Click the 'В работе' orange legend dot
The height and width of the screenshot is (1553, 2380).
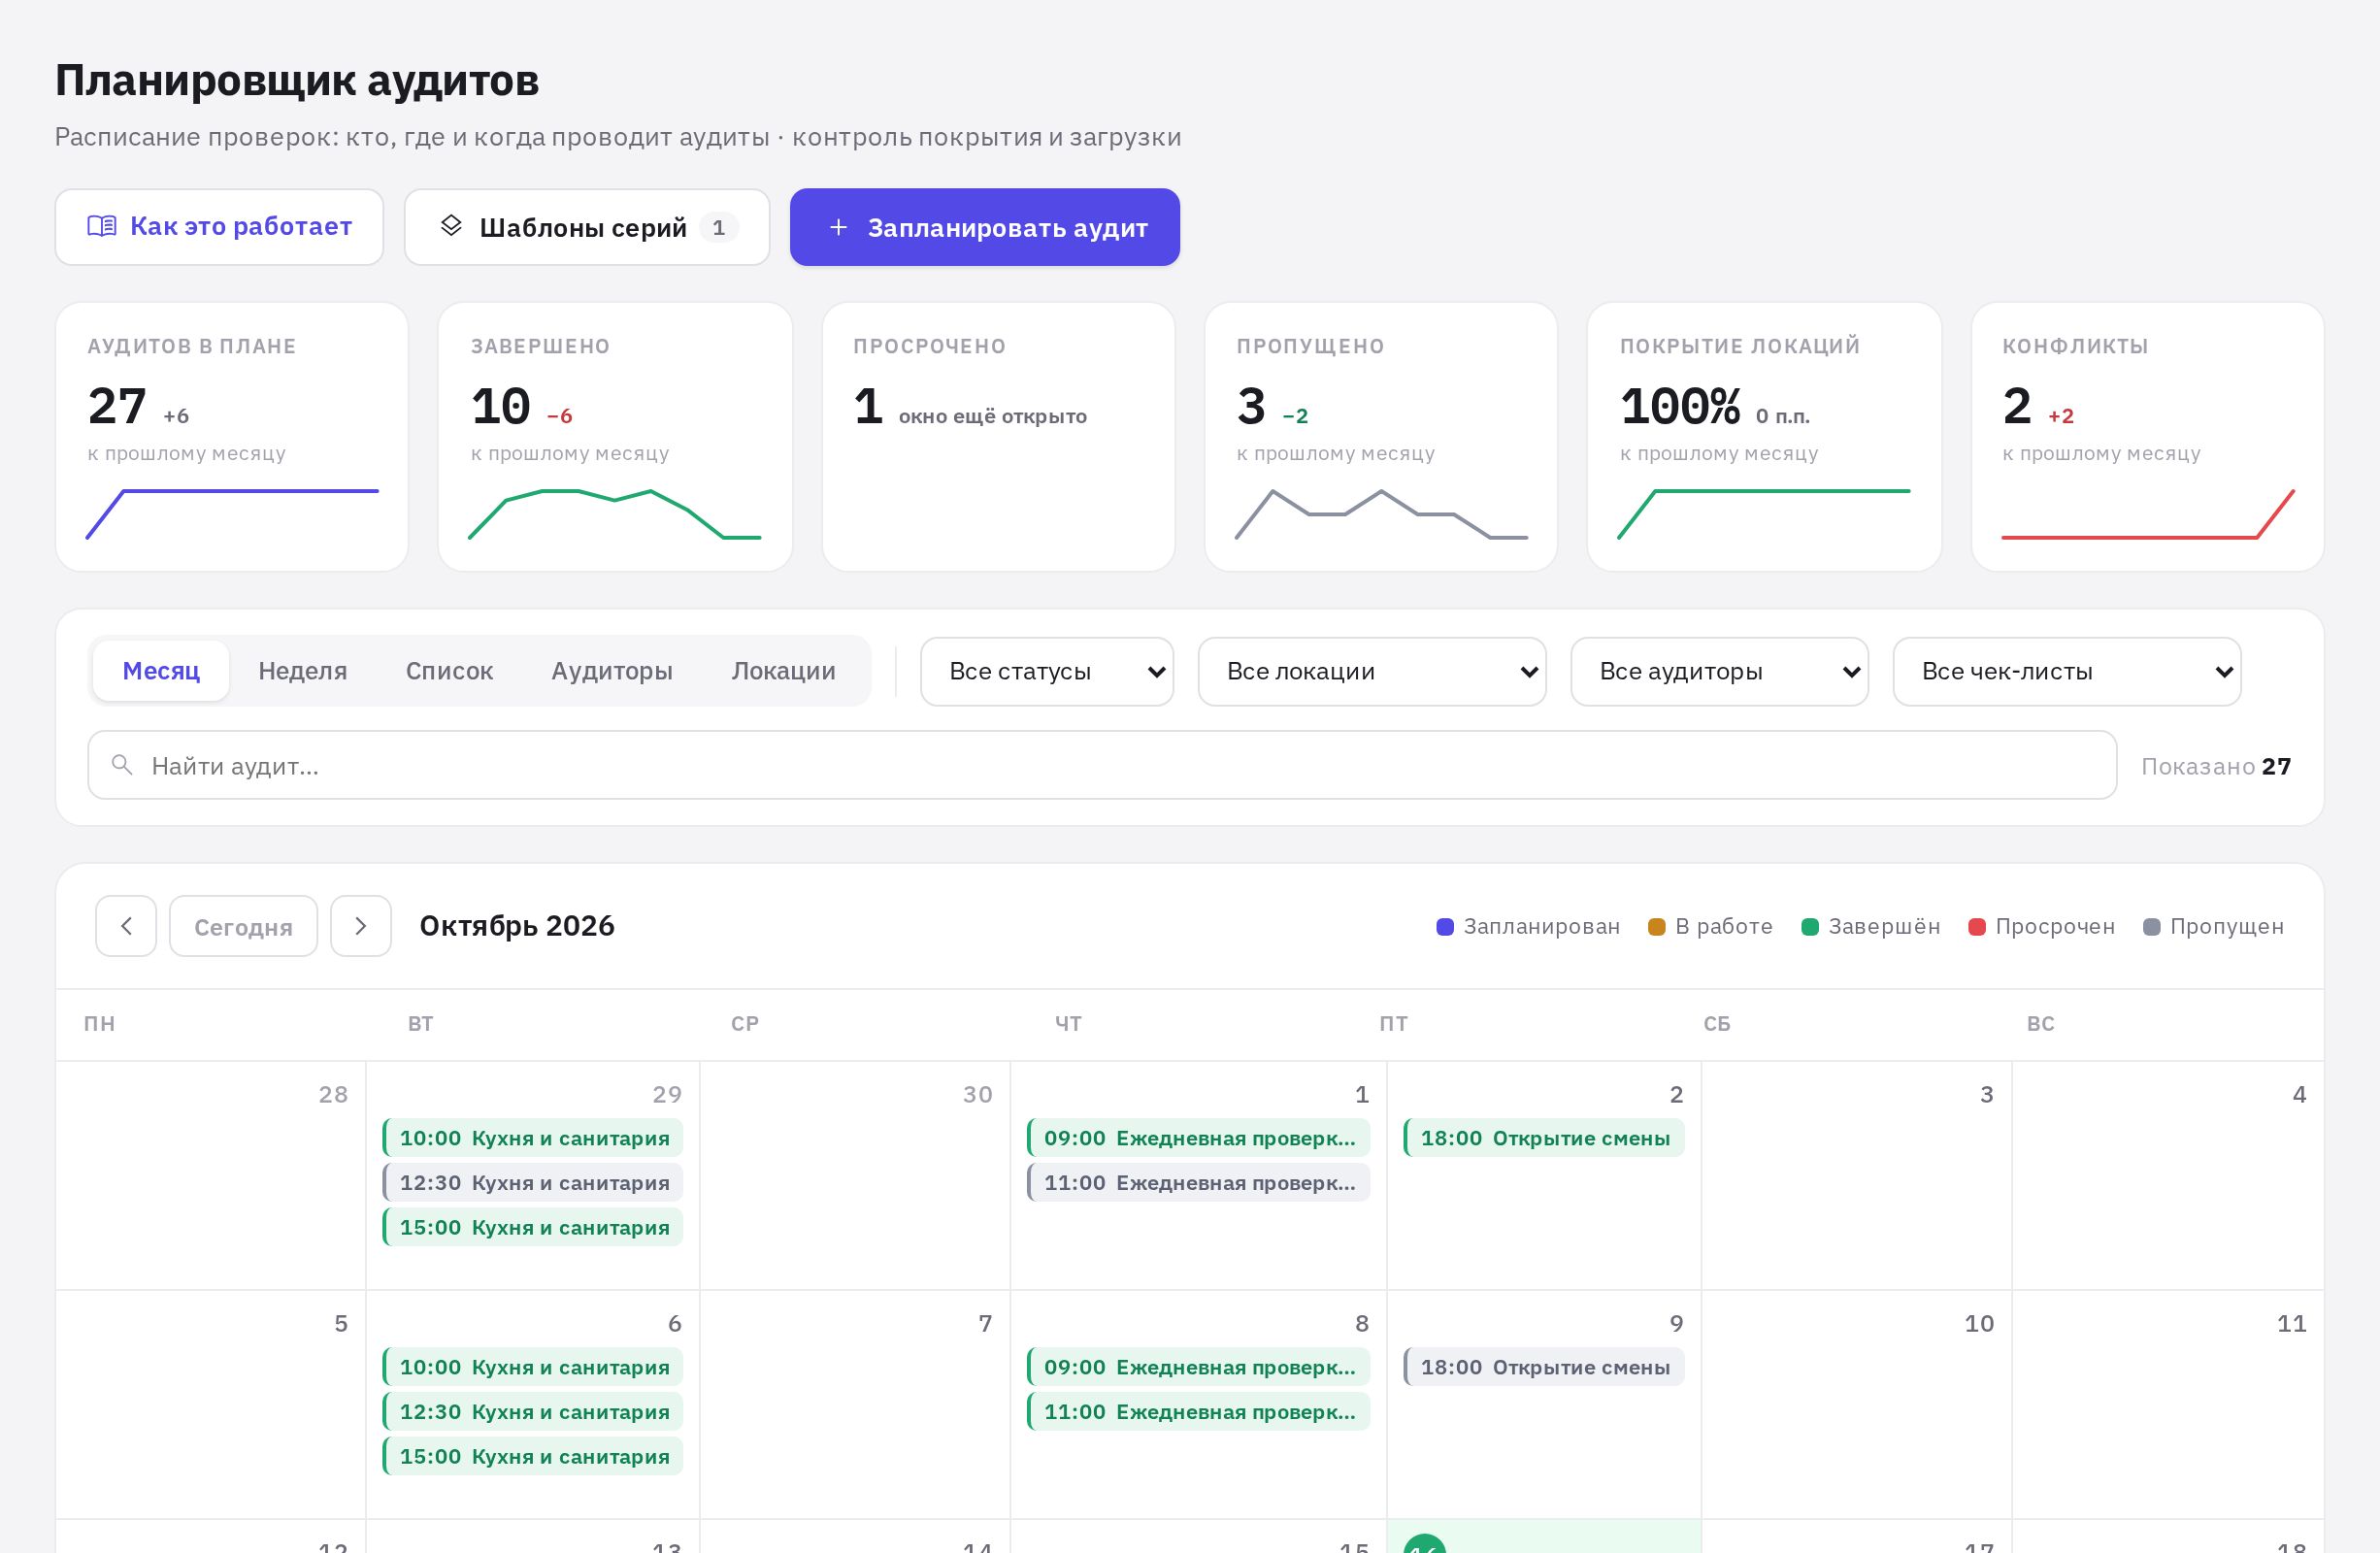(x=1657, y=927)
